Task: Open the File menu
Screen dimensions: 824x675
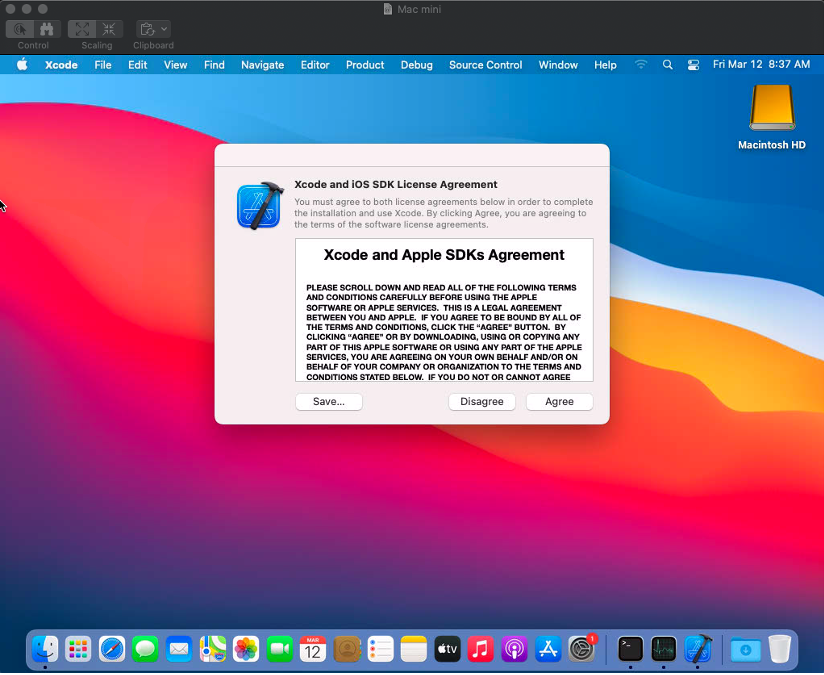Action: 103,65
